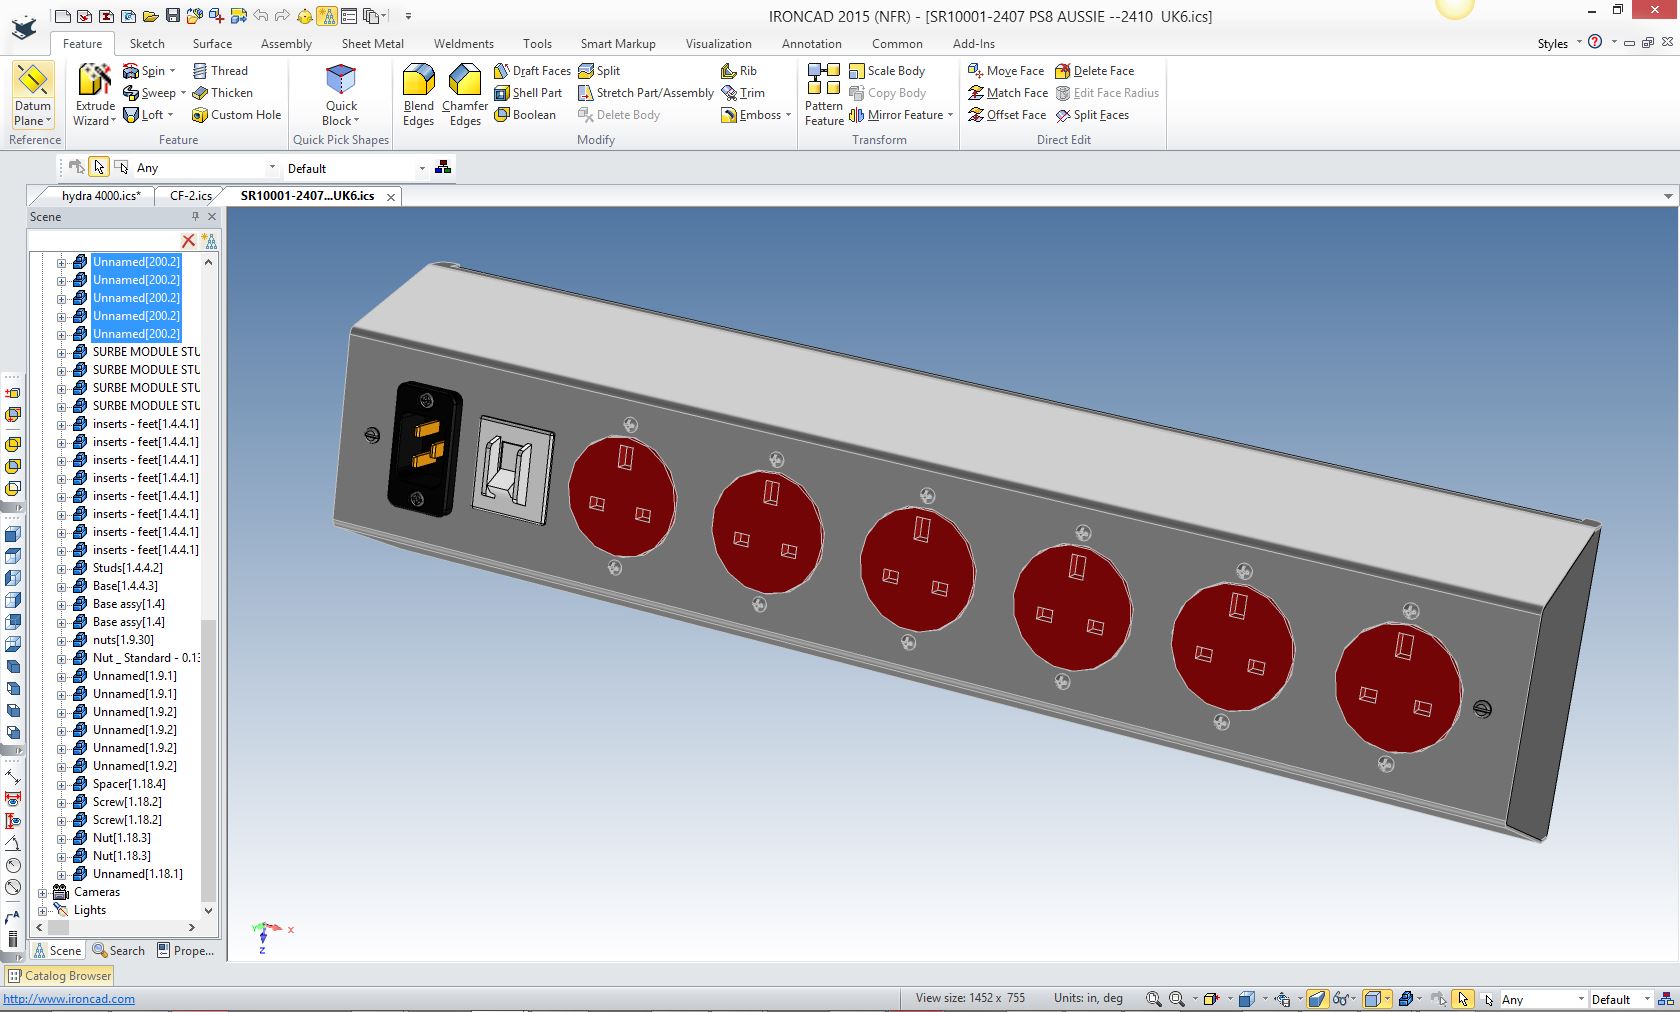Open the www.ironcad.com link

pyautogui.click(x=69, y=999)
